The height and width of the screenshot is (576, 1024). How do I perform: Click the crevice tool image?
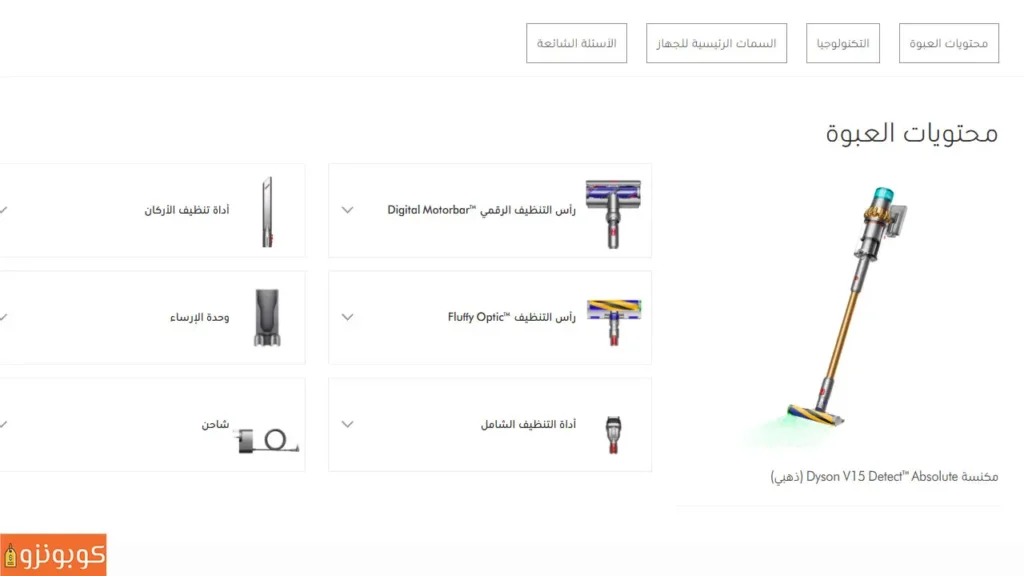[267, 212]
